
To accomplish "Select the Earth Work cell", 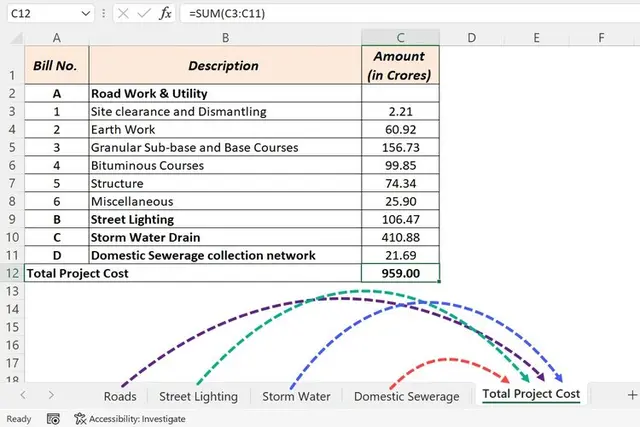I will 225,129.
